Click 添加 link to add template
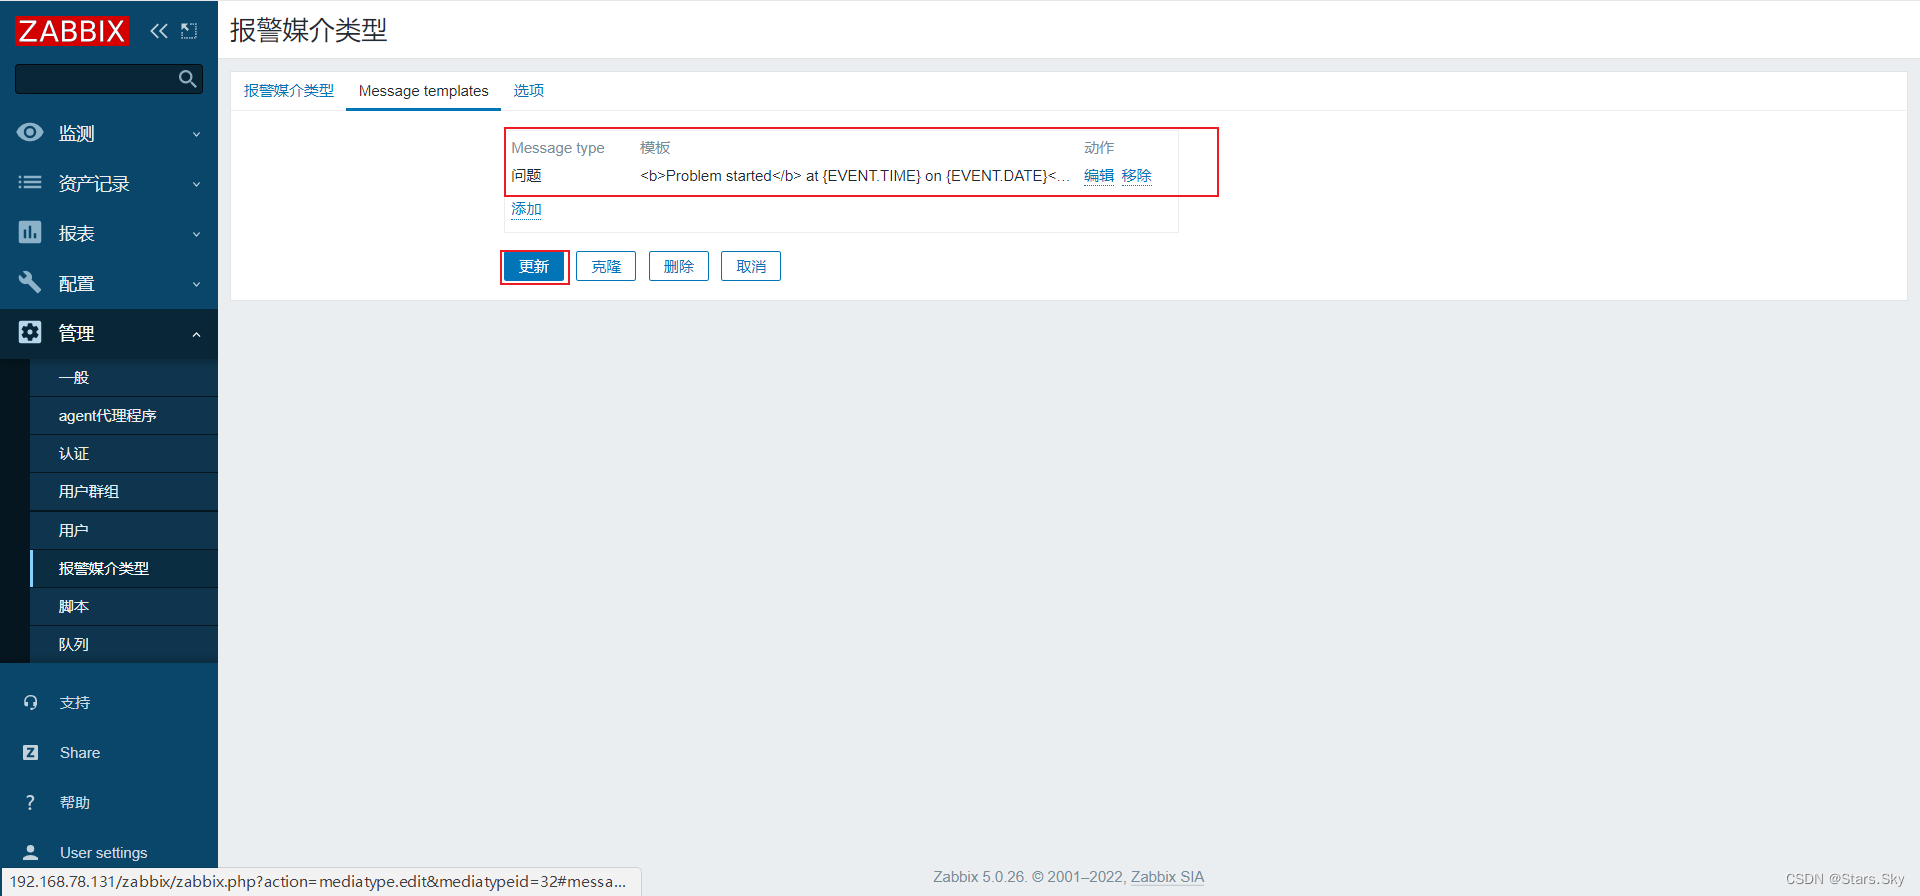This screenshot has width=1920, height=896. click(526, 209)
